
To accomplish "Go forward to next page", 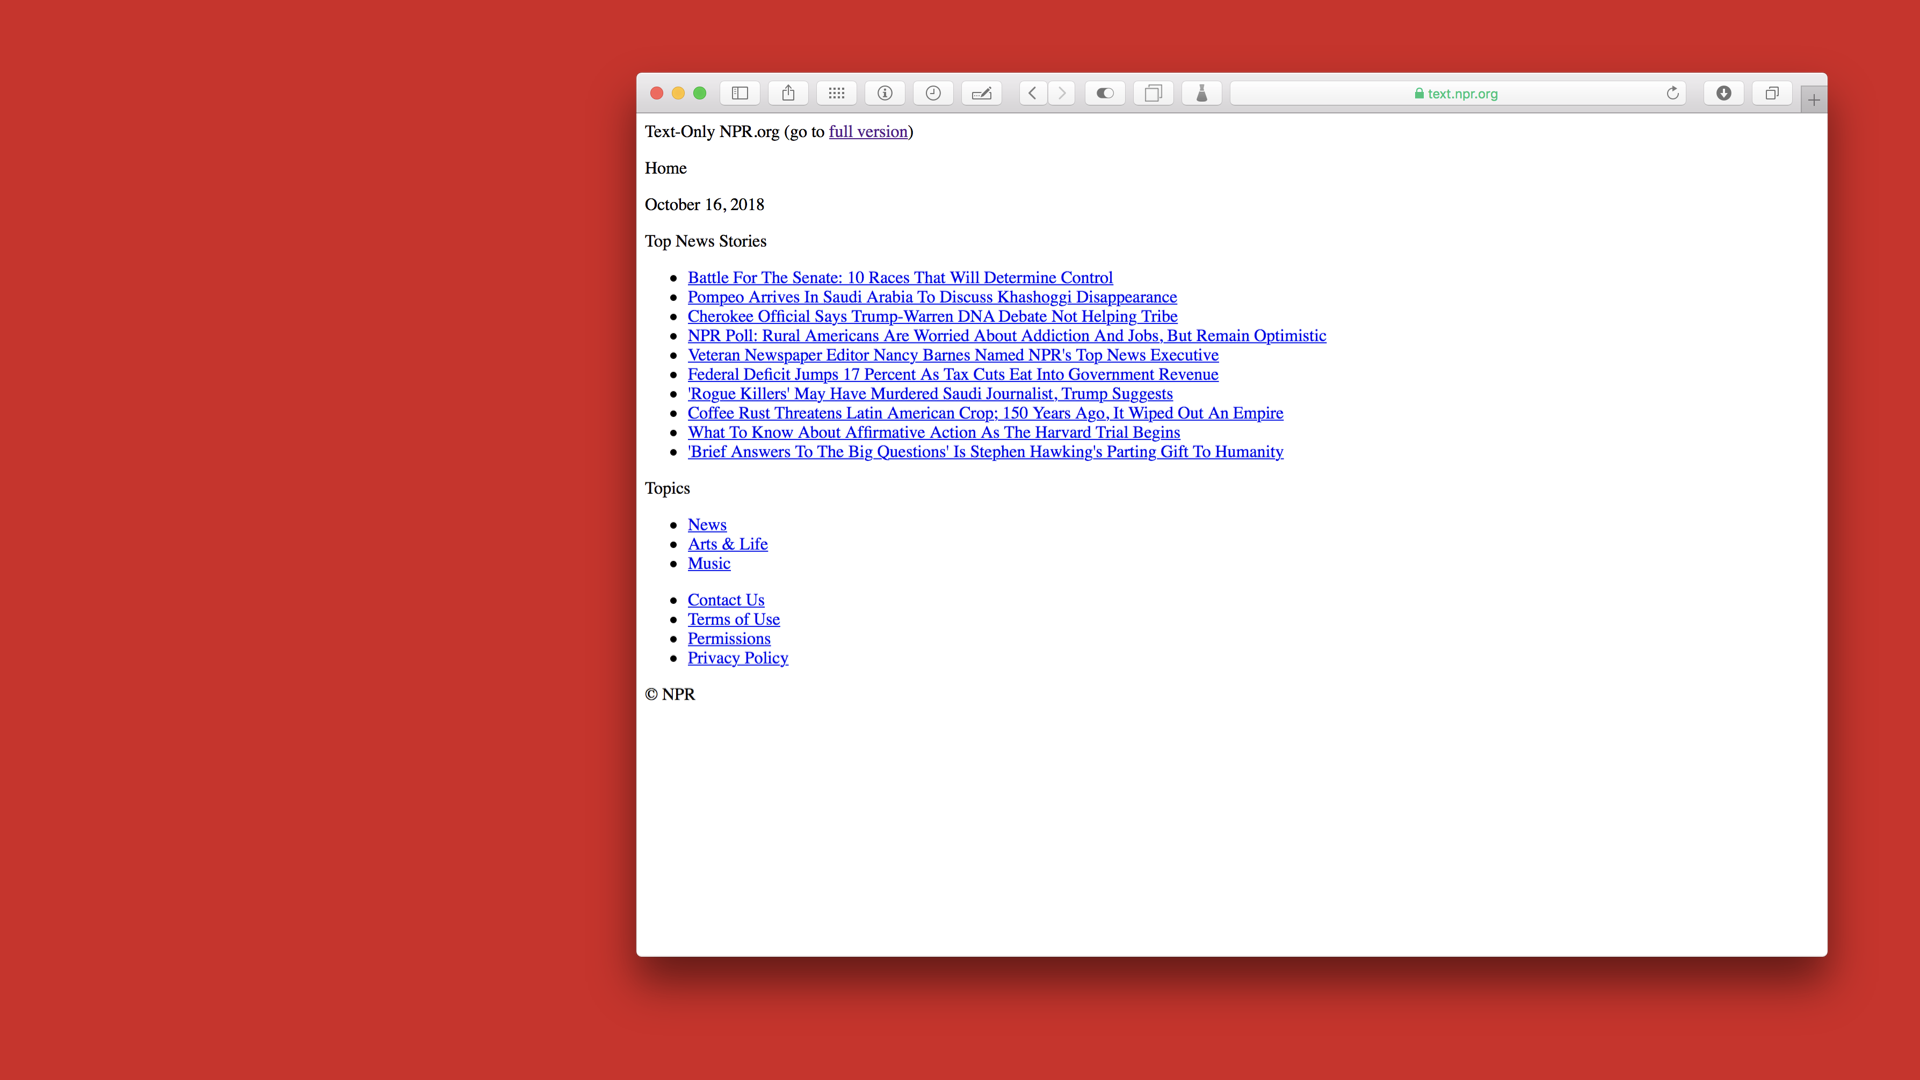I will [x=1062, y=93].
